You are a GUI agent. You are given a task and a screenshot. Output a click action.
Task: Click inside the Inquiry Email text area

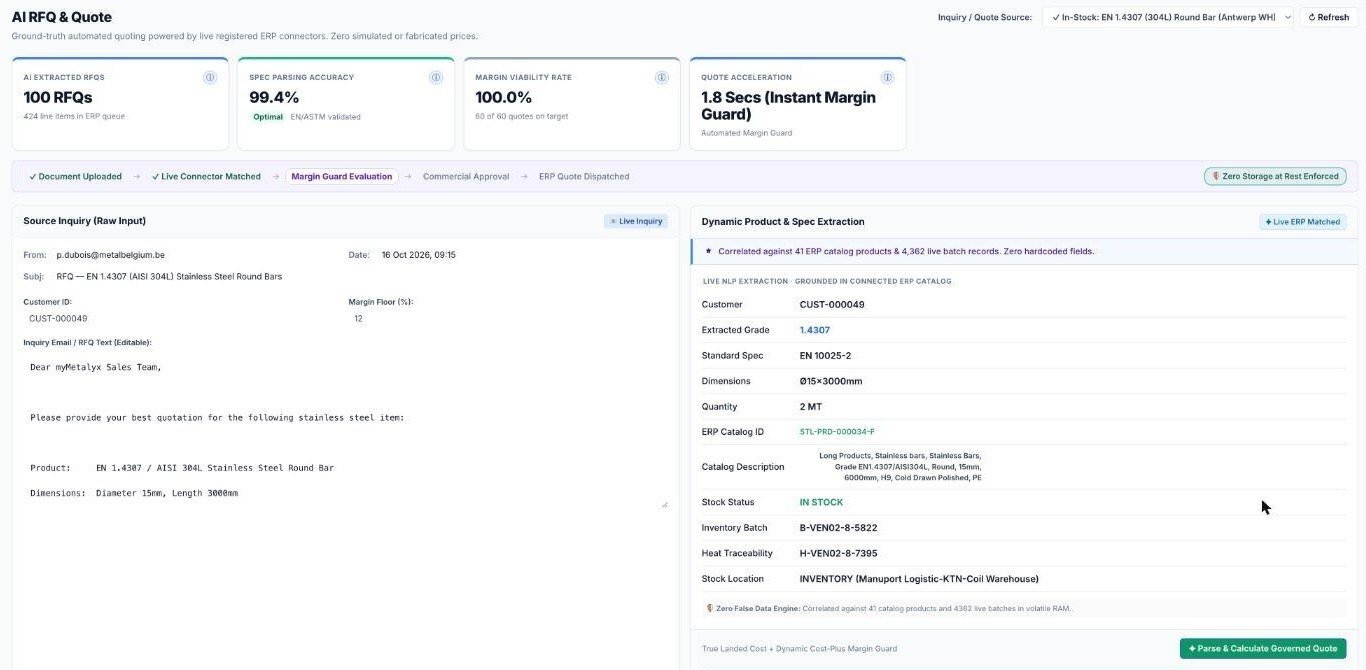coord(346,430)
